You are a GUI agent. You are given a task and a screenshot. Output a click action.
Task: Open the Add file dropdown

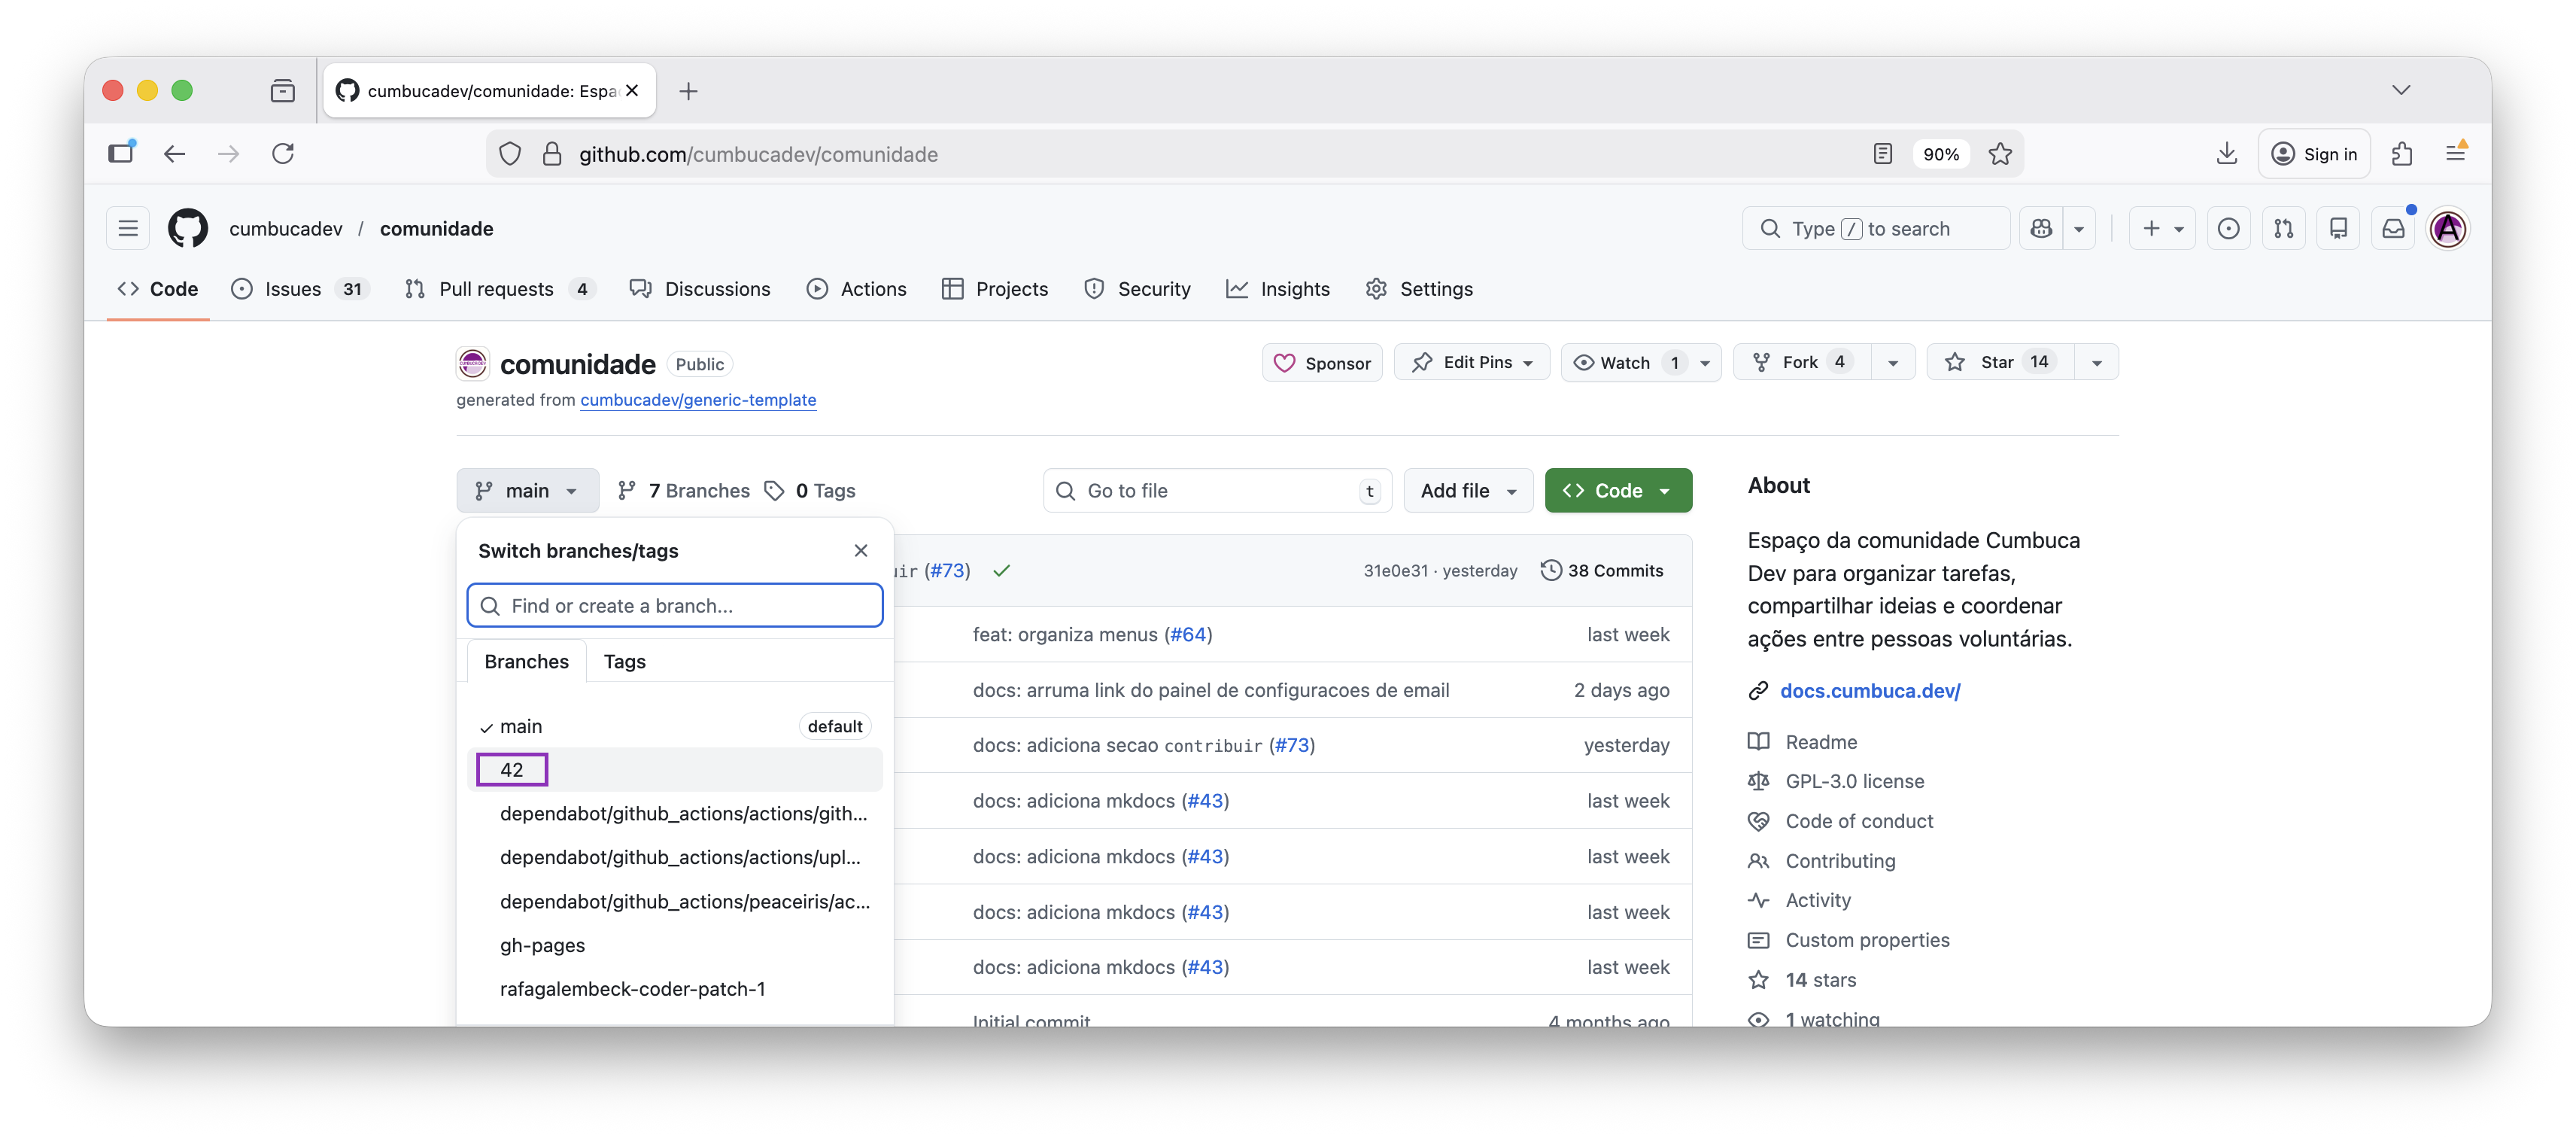tap(1468, 491)
